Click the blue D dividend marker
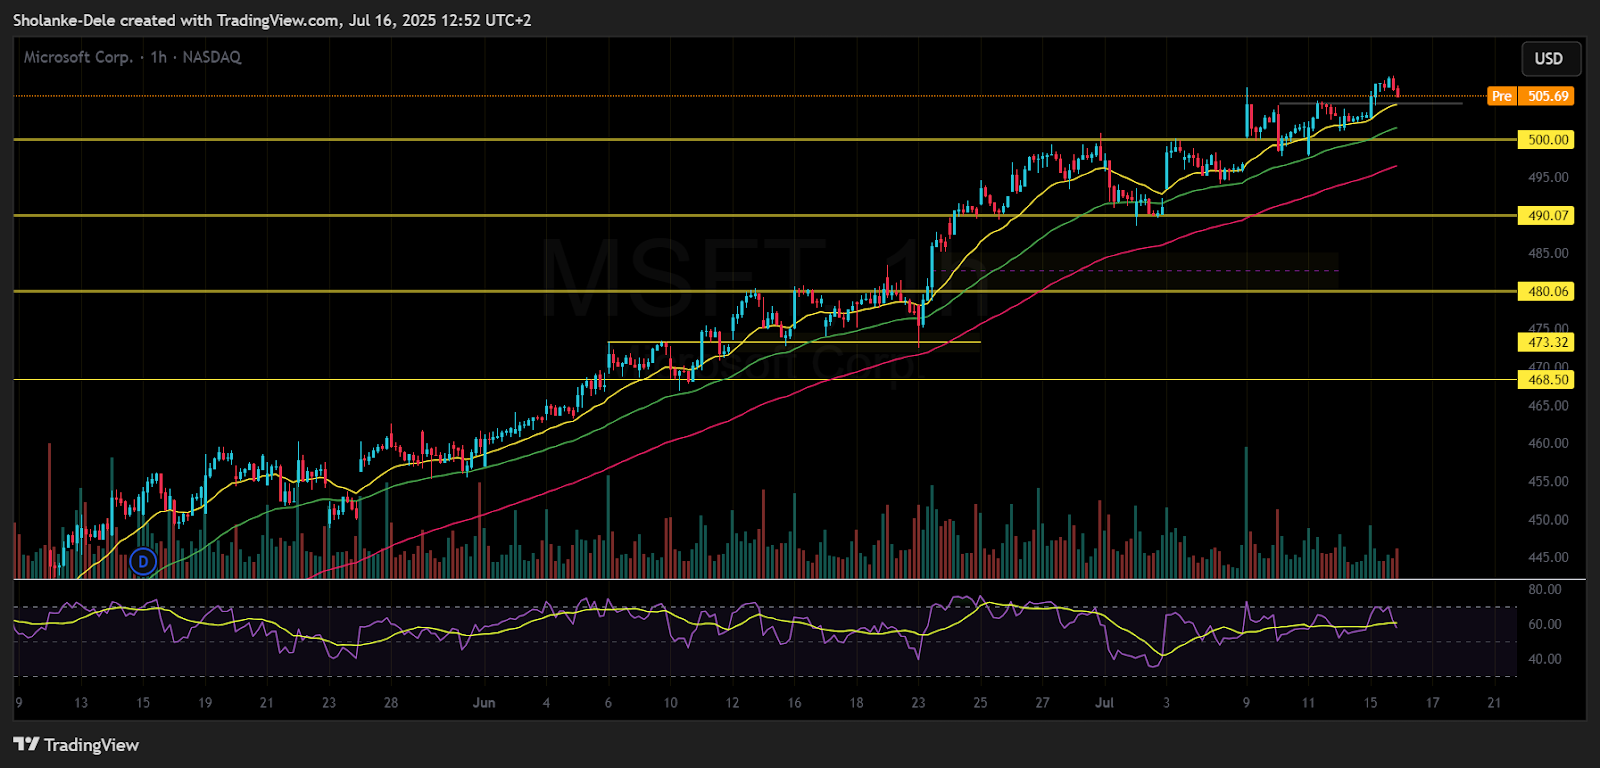This screenshot has height=768, width=1600. (x=144, y=562)
